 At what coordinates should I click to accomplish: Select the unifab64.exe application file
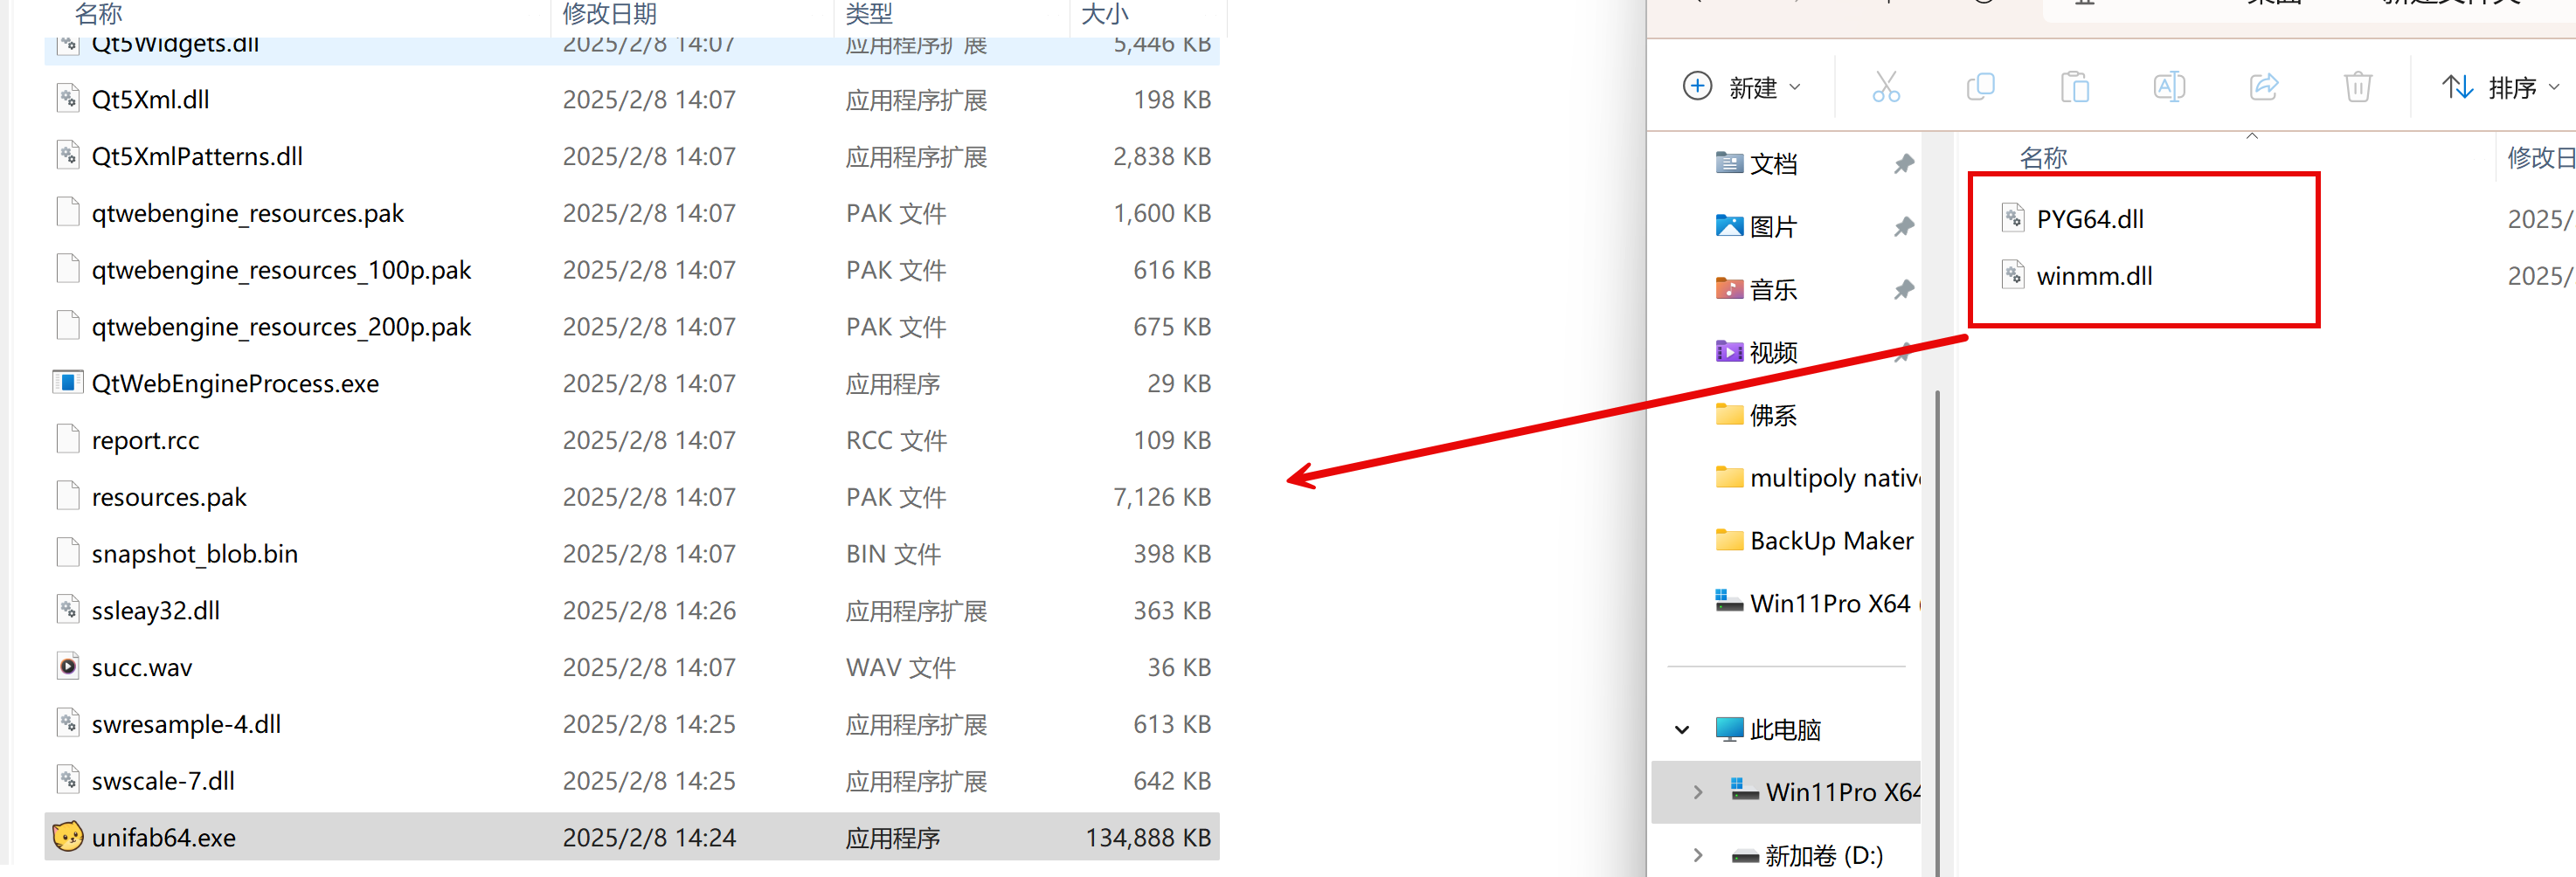pos(164,837)
